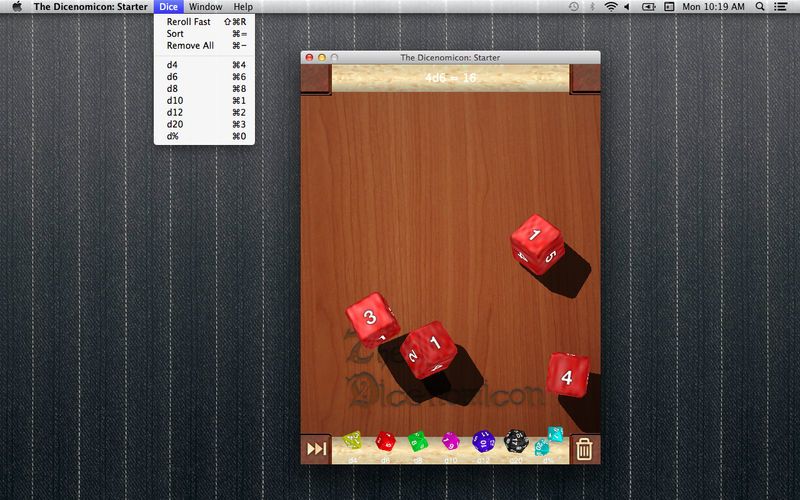
Task: Open the Help menu
Action: pos(243,7)
